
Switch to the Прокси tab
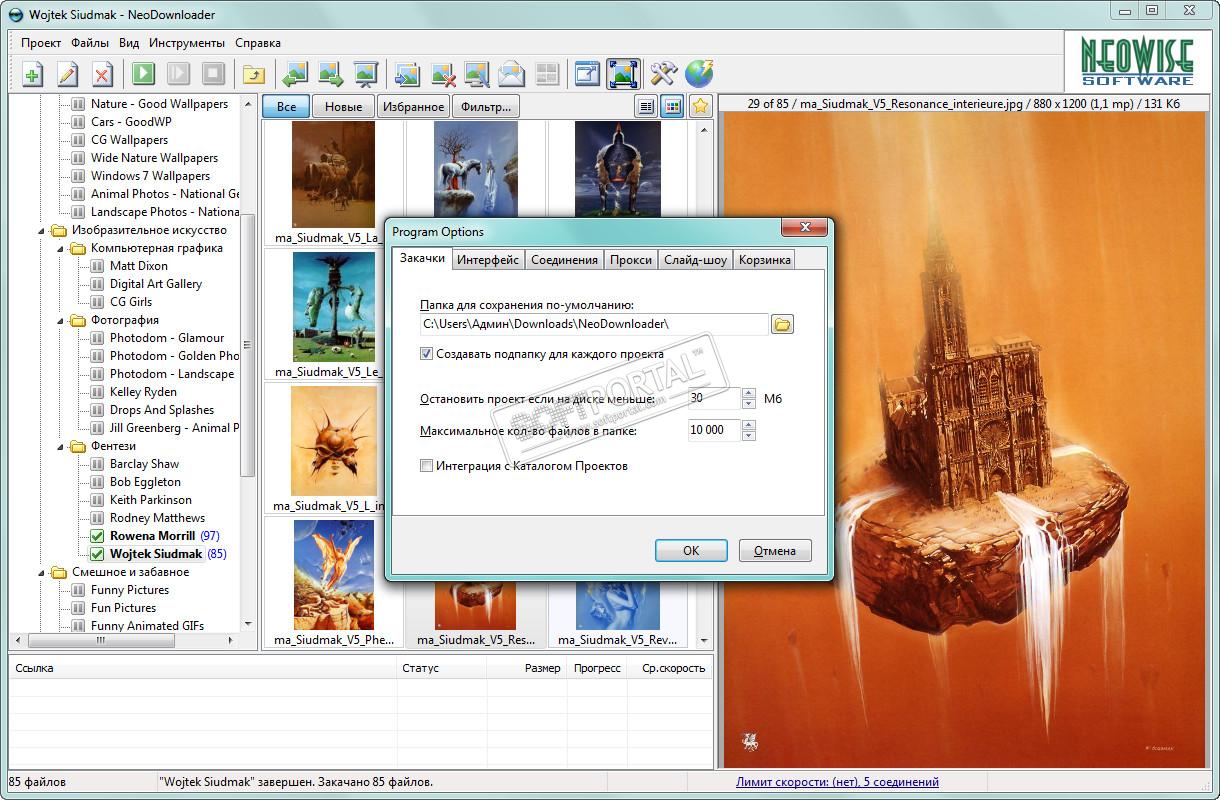pos(630,260)
